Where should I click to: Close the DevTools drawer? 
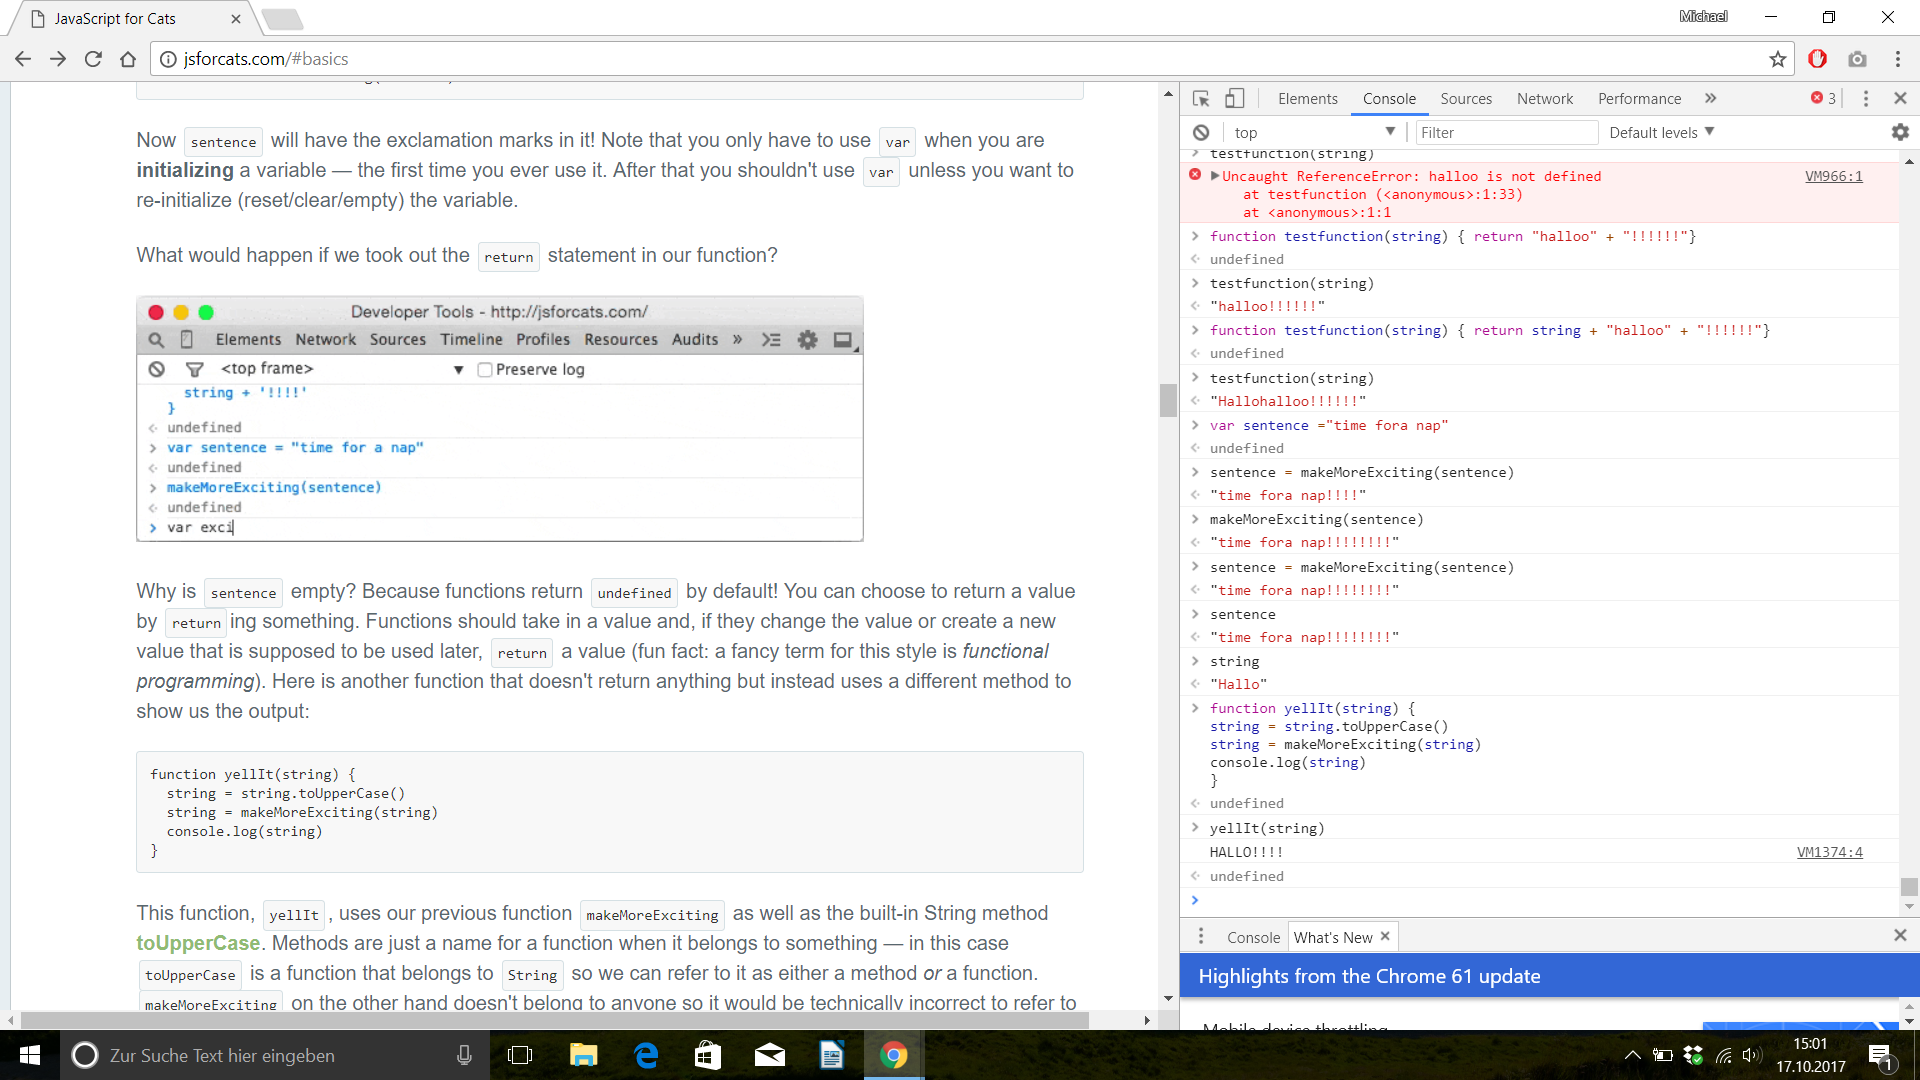tap(1900, 935)
